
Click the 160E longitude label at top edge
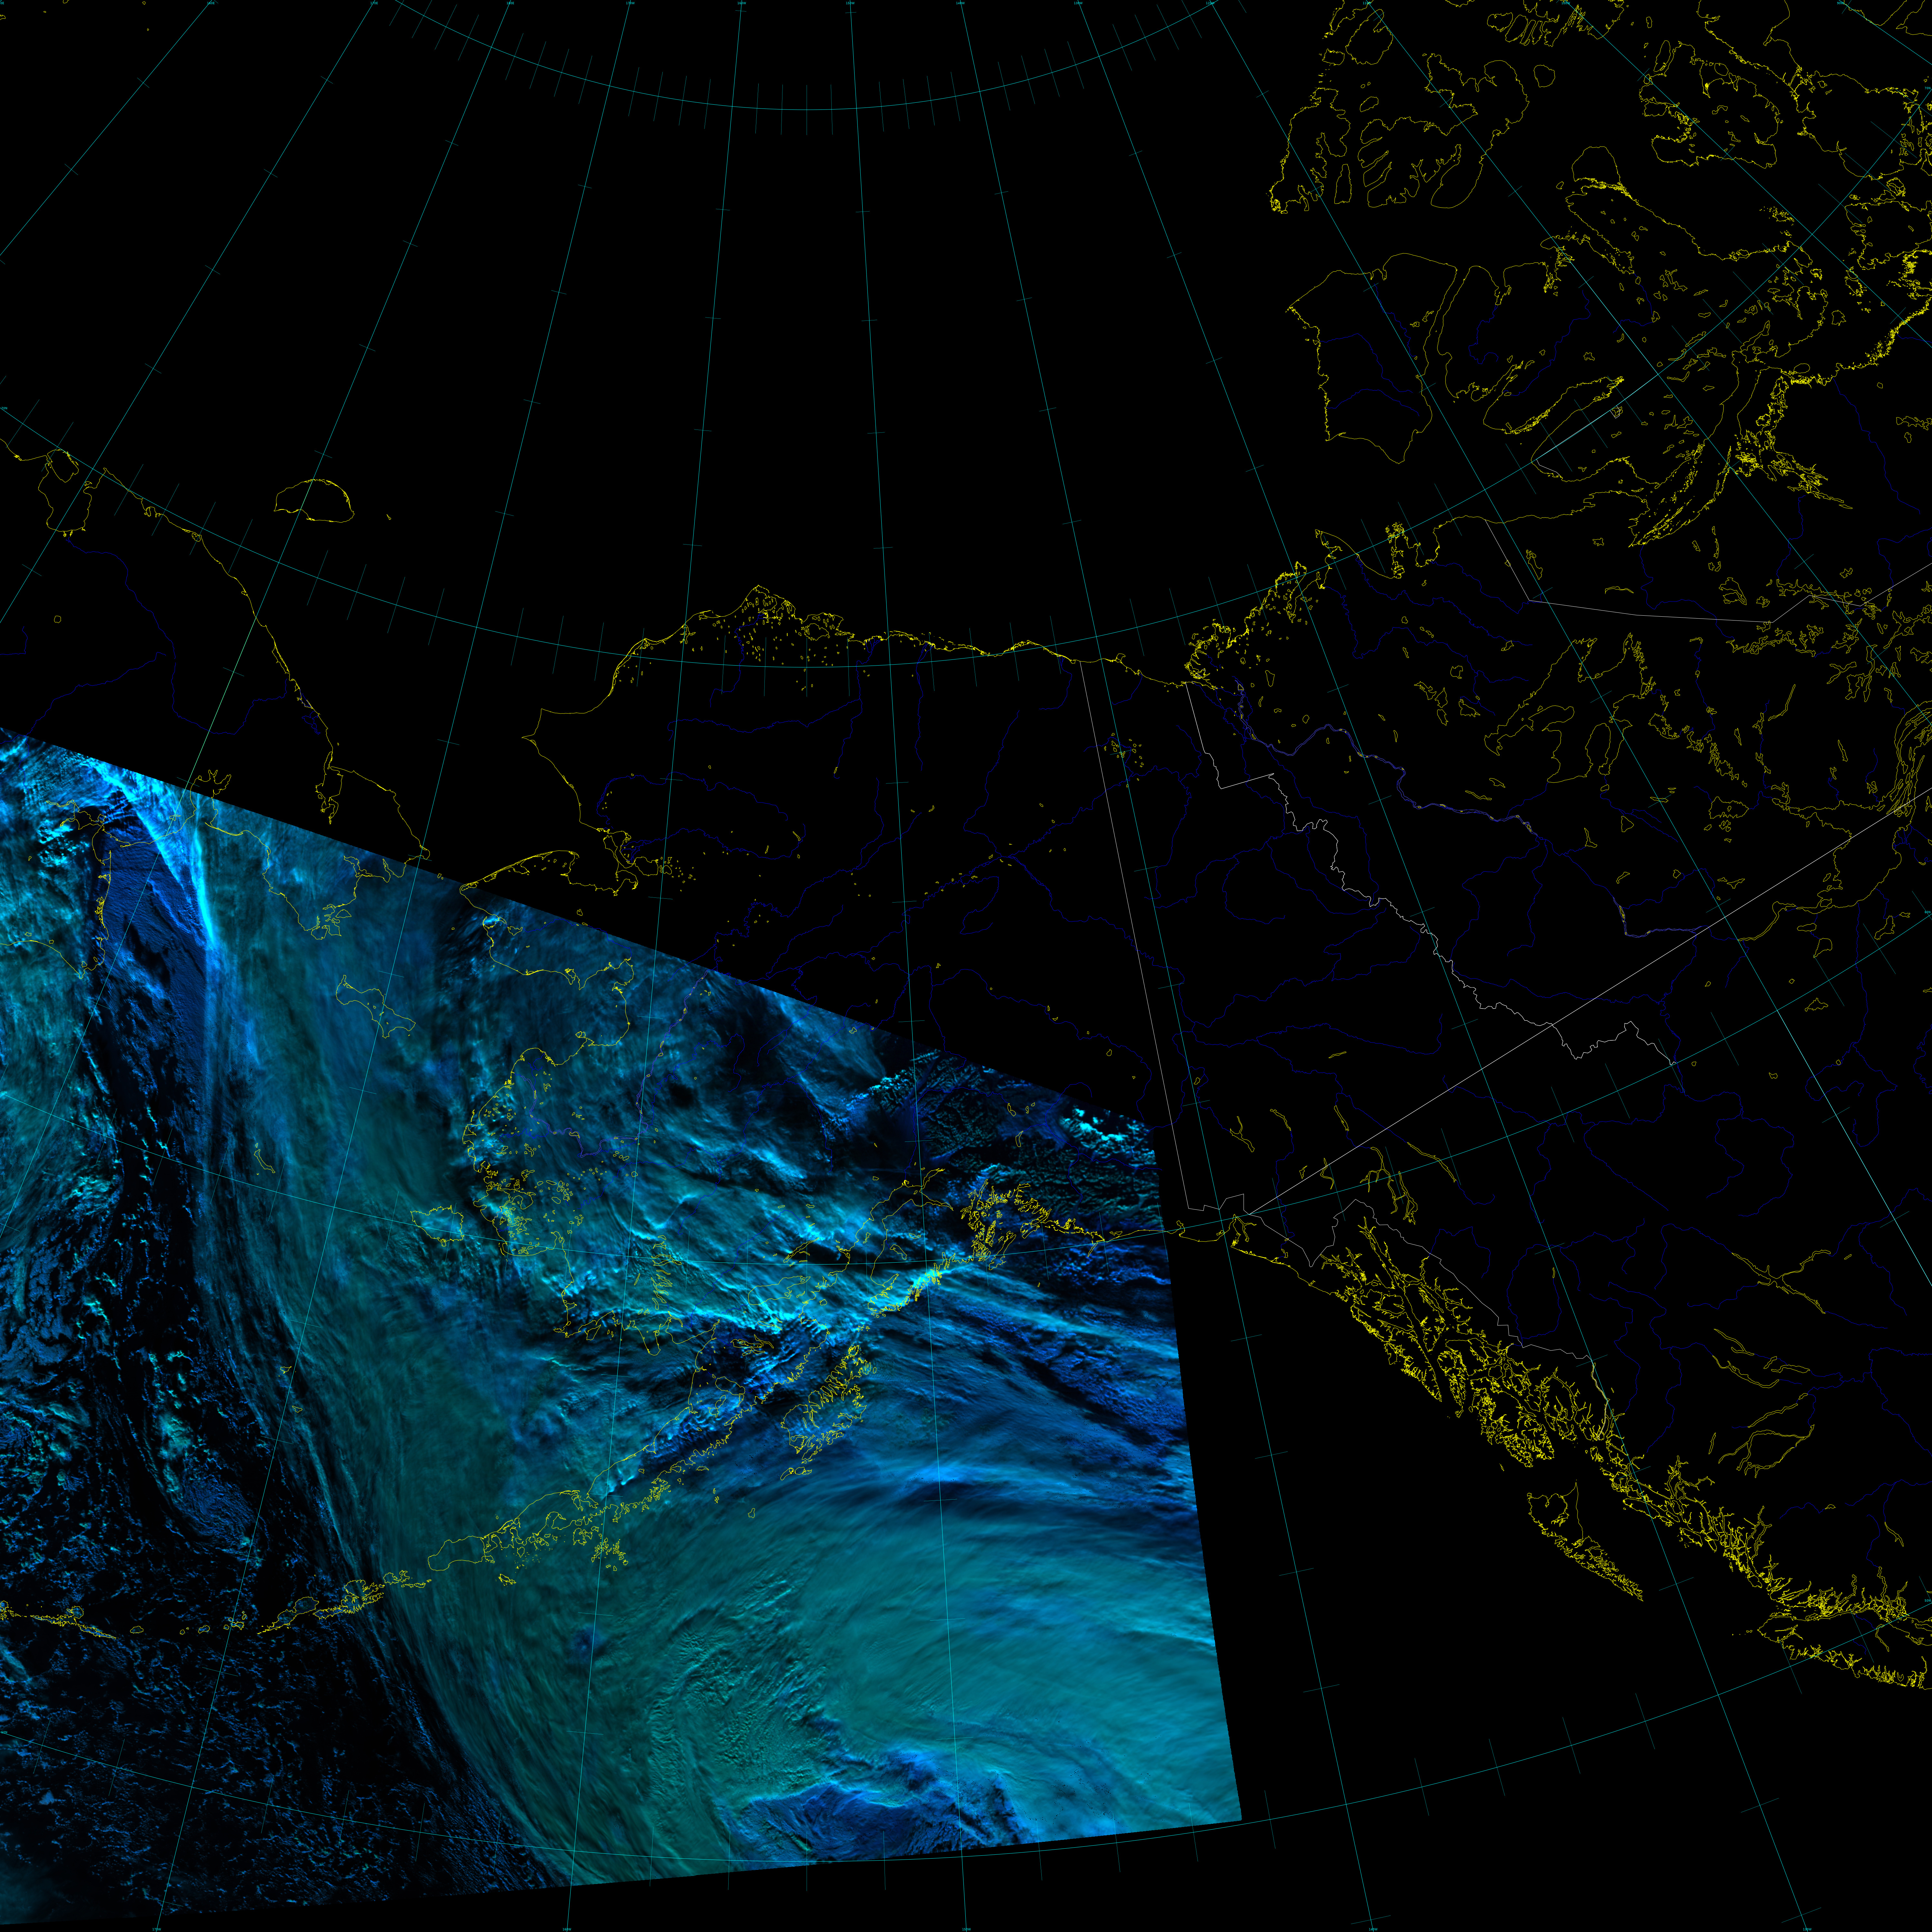click(211, 3)
